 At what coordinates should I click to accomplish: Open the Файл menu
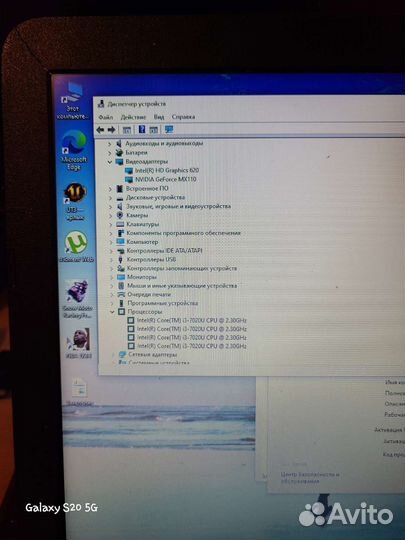tap(106, 117)
